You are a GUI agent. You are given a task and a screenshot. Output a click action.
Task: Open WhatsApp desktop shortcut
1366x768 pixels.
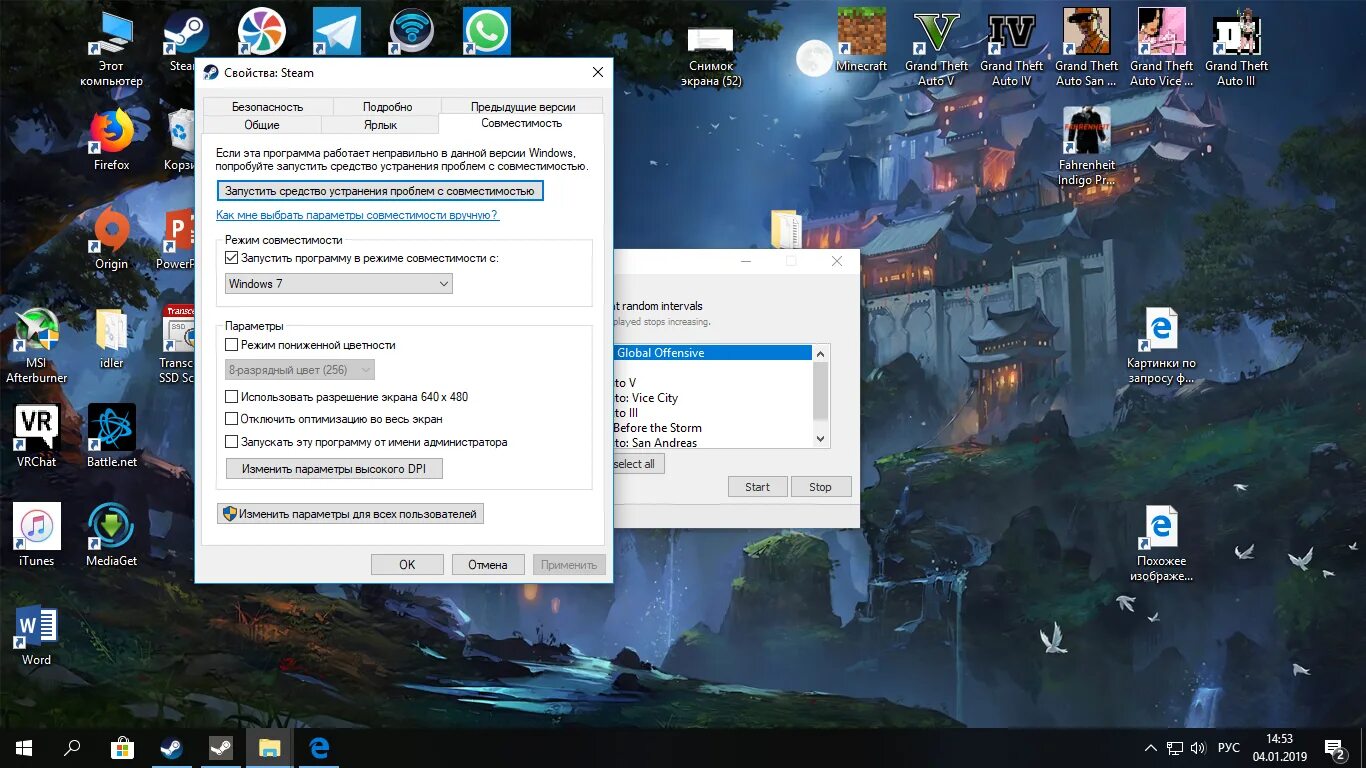pyautogui.click(x=487, y=32)
